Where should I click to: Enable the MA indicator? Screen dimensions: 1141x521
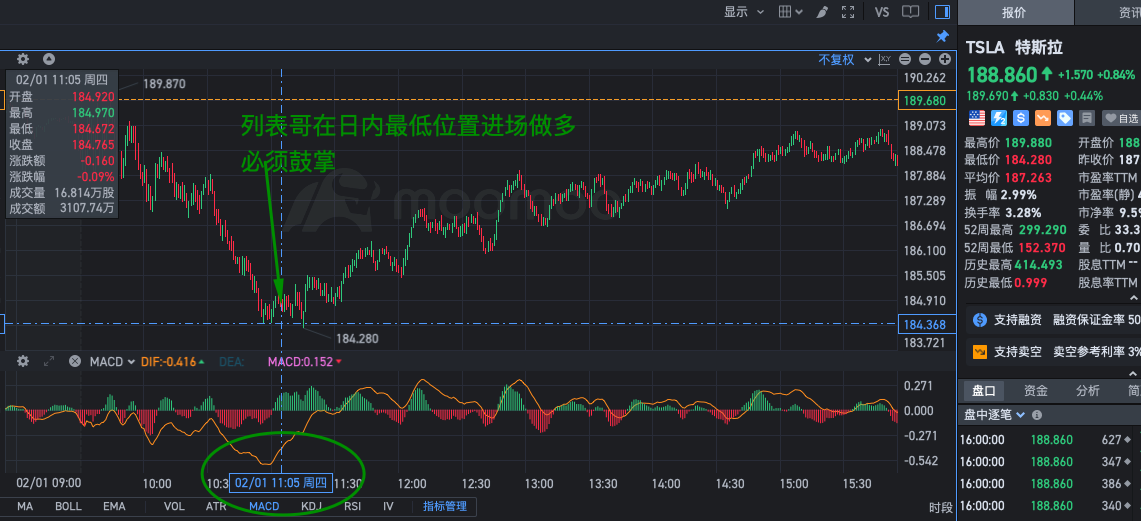(x=25, y=506)
